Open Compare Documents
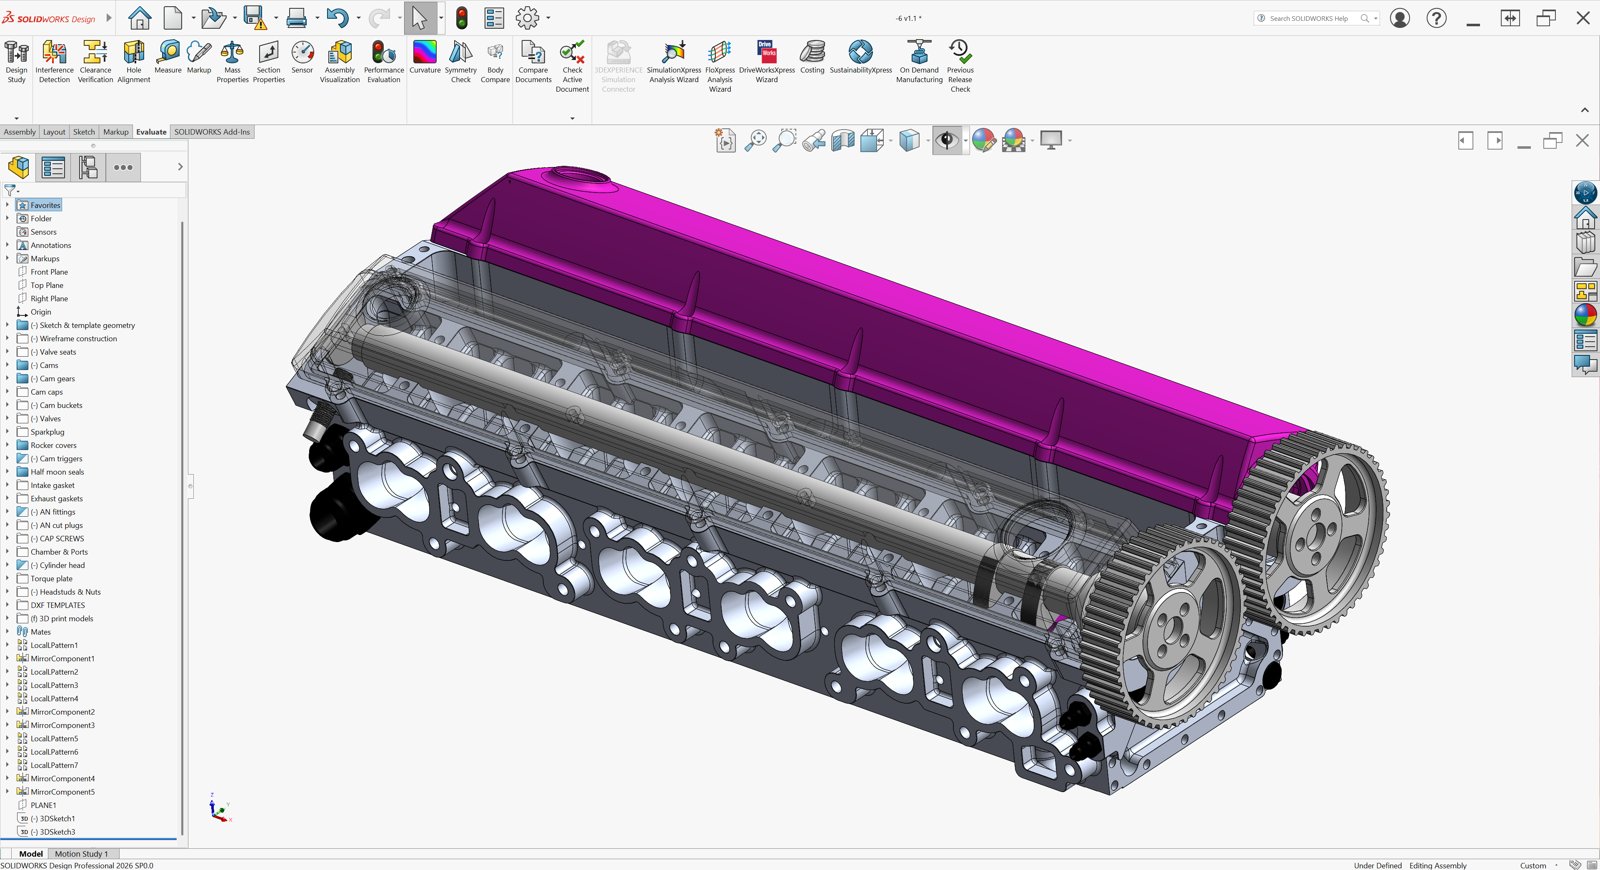Screen dimensions: 1600x870 tap(533, 62)
